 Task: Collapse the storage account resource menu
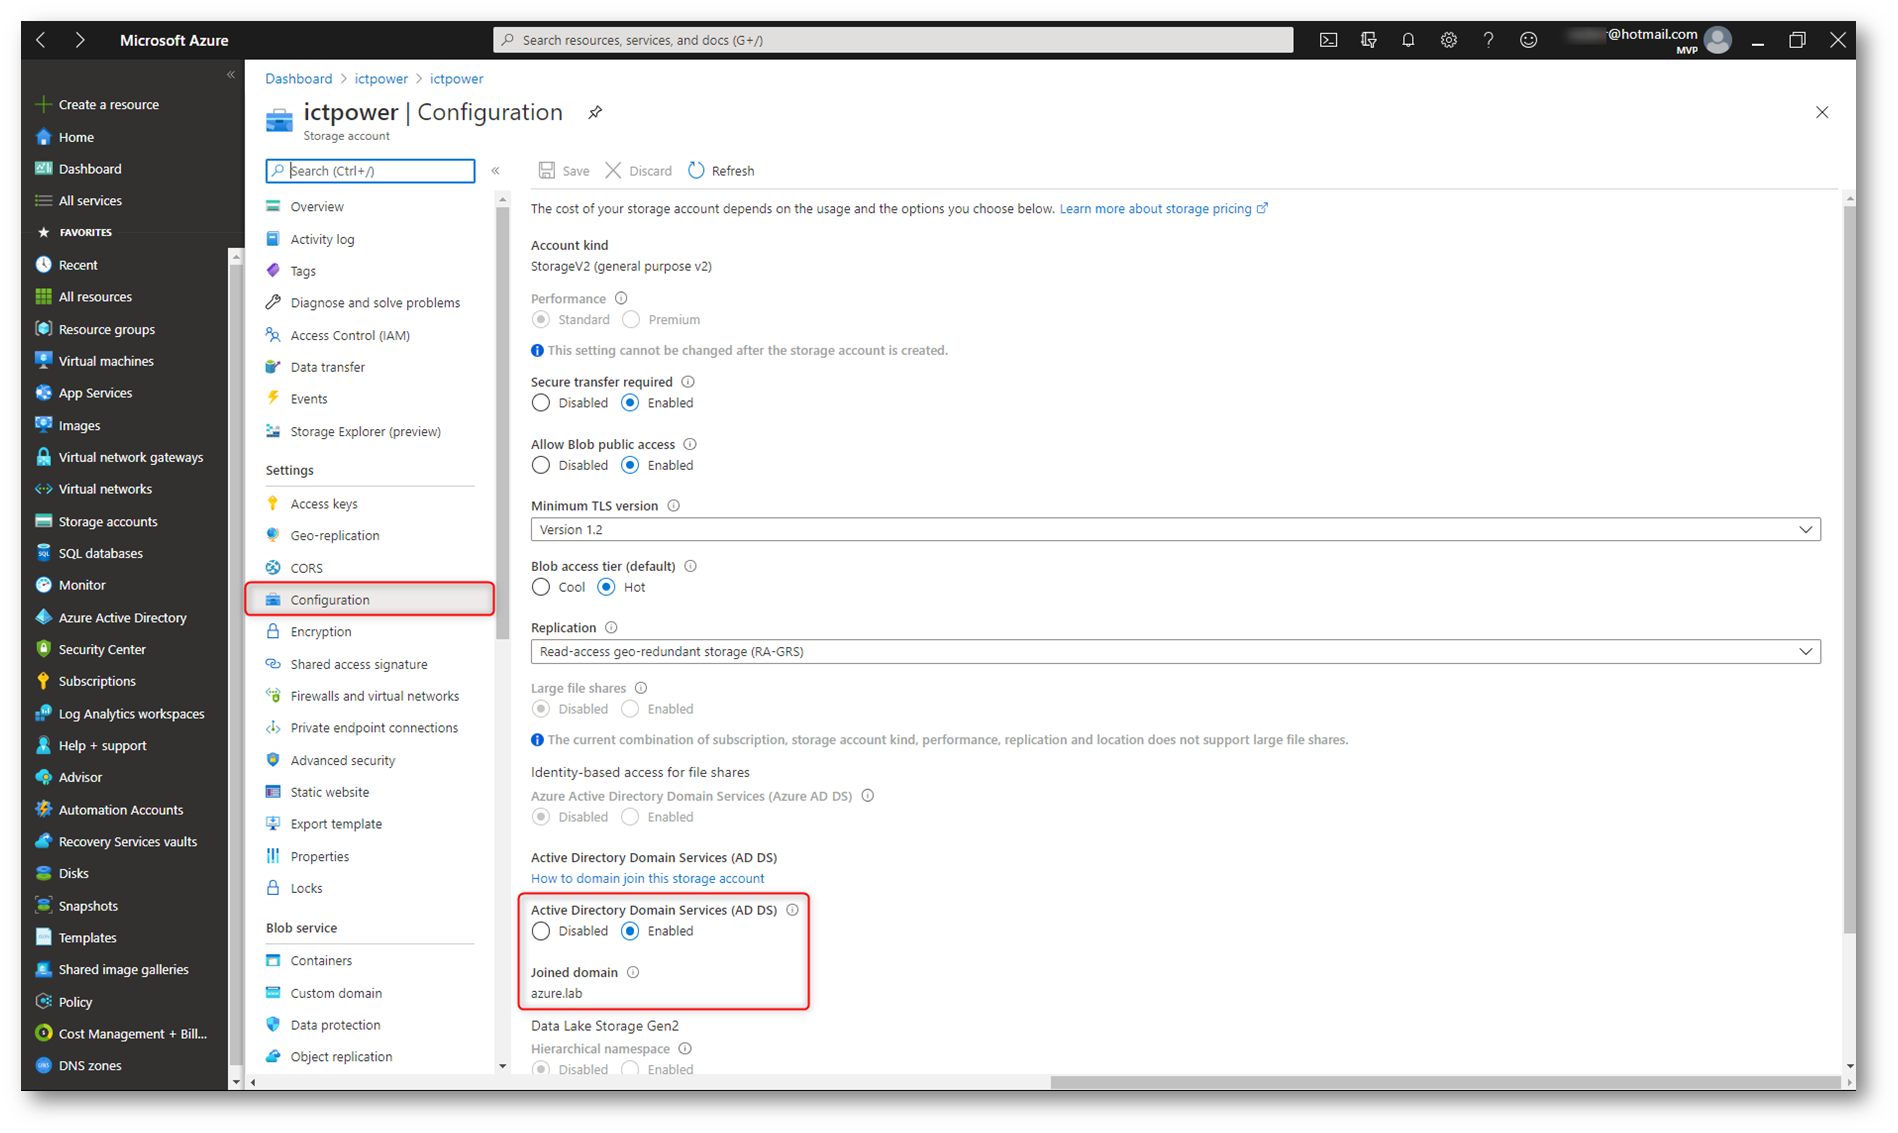(495, 171)
